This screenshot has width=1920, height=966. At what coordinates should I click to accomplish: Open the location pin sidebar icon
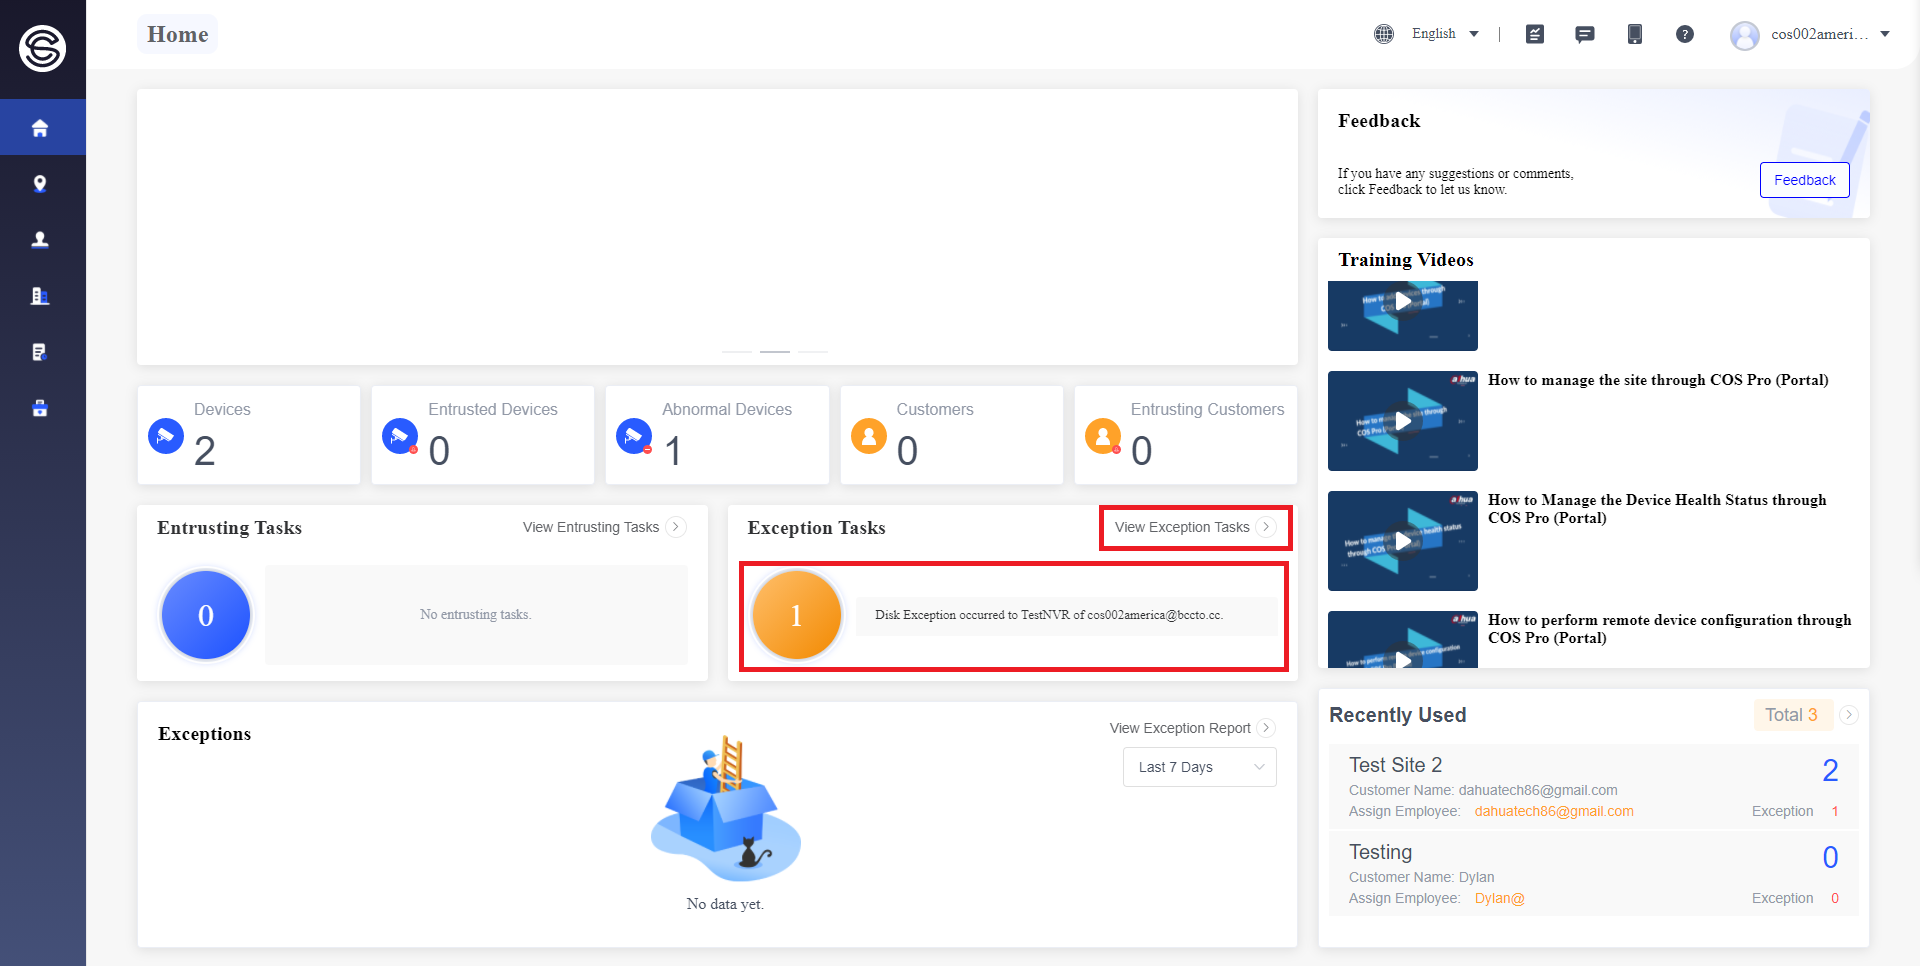[40, 184]
